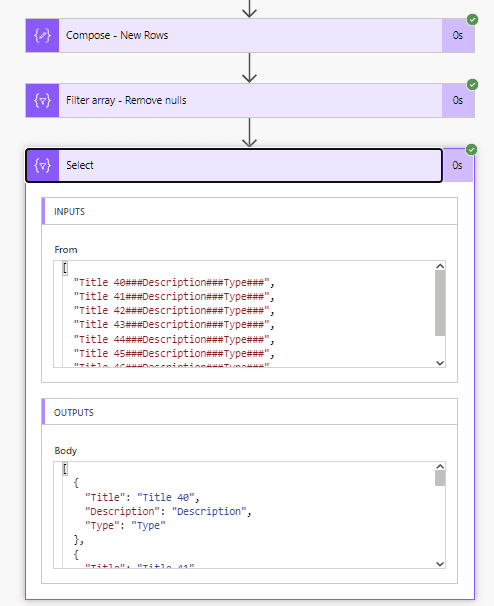Click the "Title 45###Description###Type###" line
Image resolution: width=494 pixels, height=606 pixels.
[x=174, y=353]
